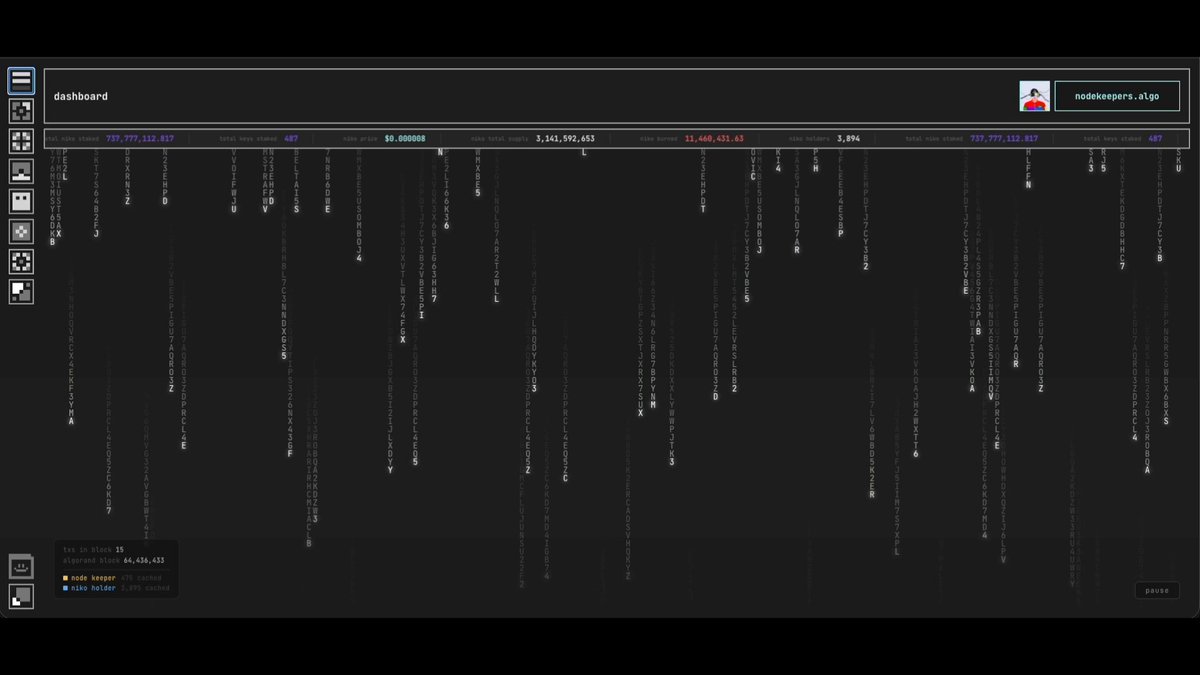Open the smiley face window icon
1200x675 pixels.
[21, 567]
